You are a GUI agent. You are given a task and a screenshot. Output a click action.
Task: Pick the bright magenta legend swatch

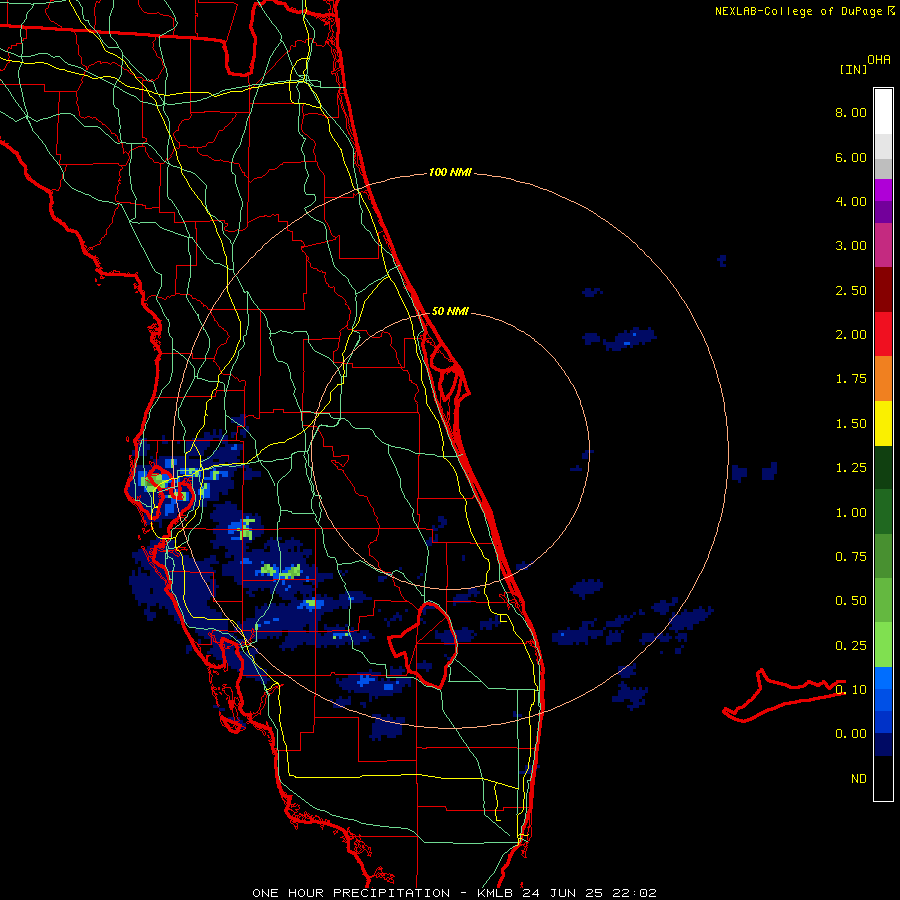(x=883, y=190)
